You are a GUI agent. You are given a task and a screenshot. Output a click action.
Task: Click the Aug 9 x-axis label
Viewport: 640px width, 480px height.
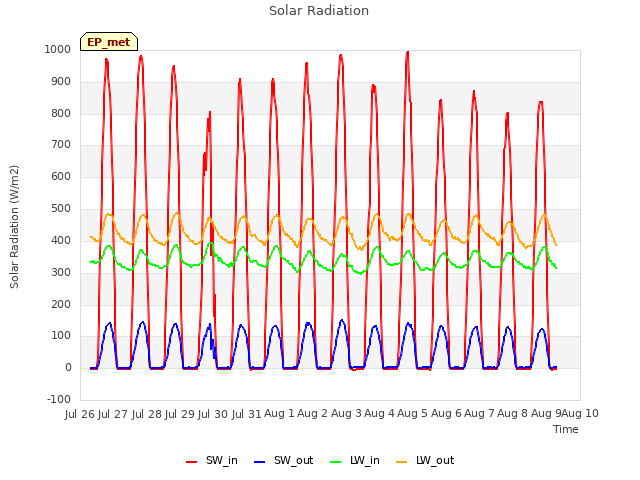[546, 414]
